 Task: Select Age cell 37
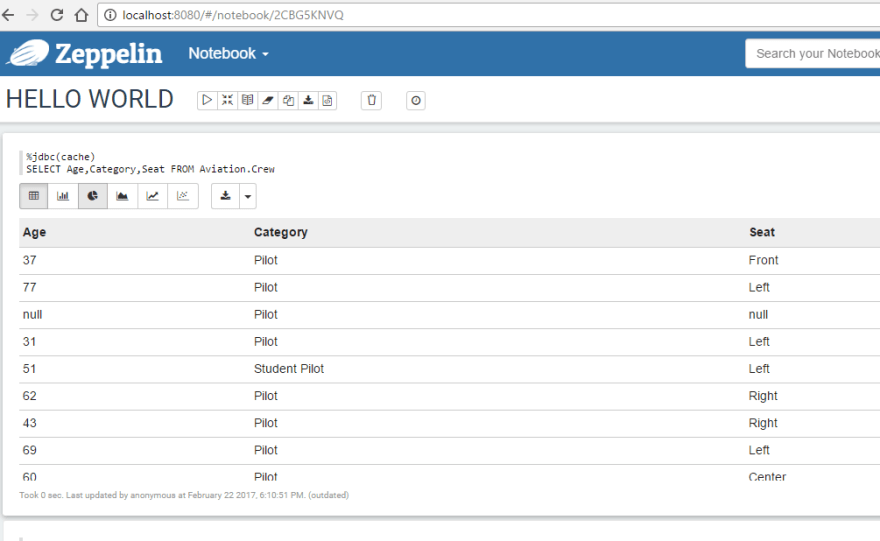[x=29, y=260]
